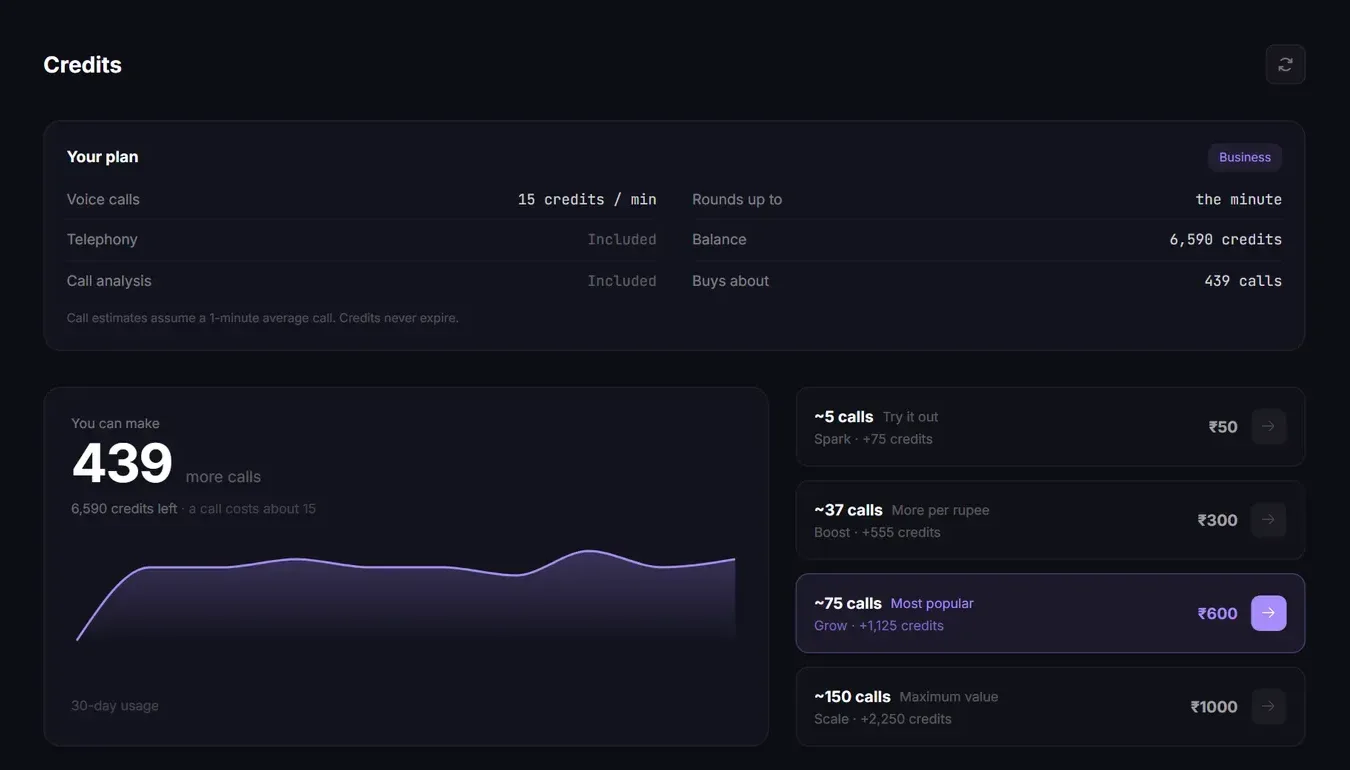Click the large "439" number
The height and width of the screenshot is (770, 1350).
coord(122,464)
